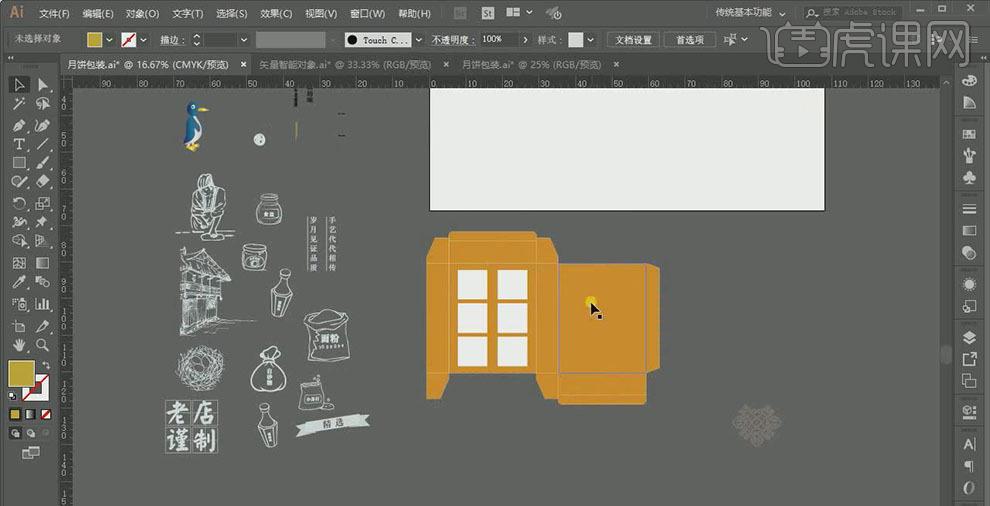
Task: Select the Rectangle shape tool
Action: [19, 163]
